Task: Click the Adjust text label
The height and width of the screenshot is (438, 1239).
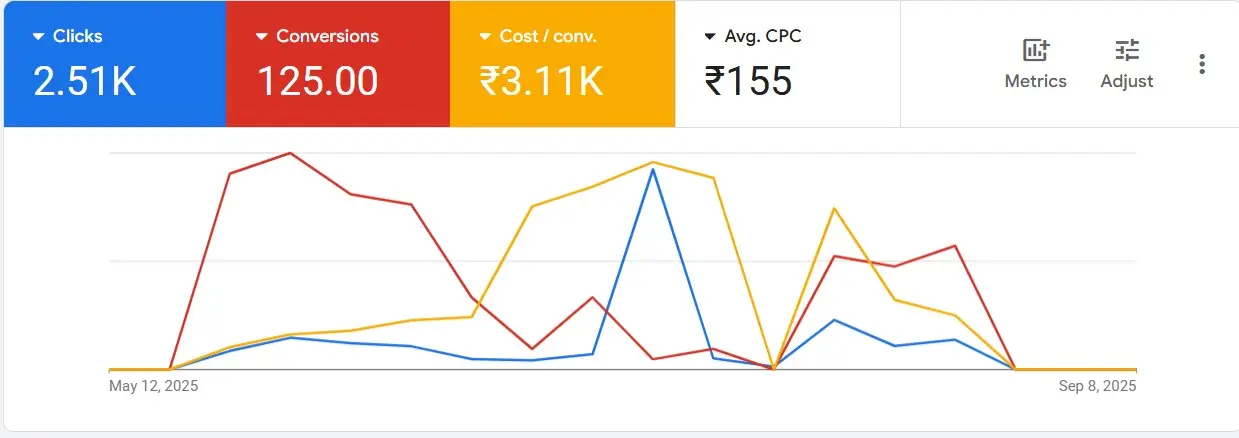Action: (1127, 81)
